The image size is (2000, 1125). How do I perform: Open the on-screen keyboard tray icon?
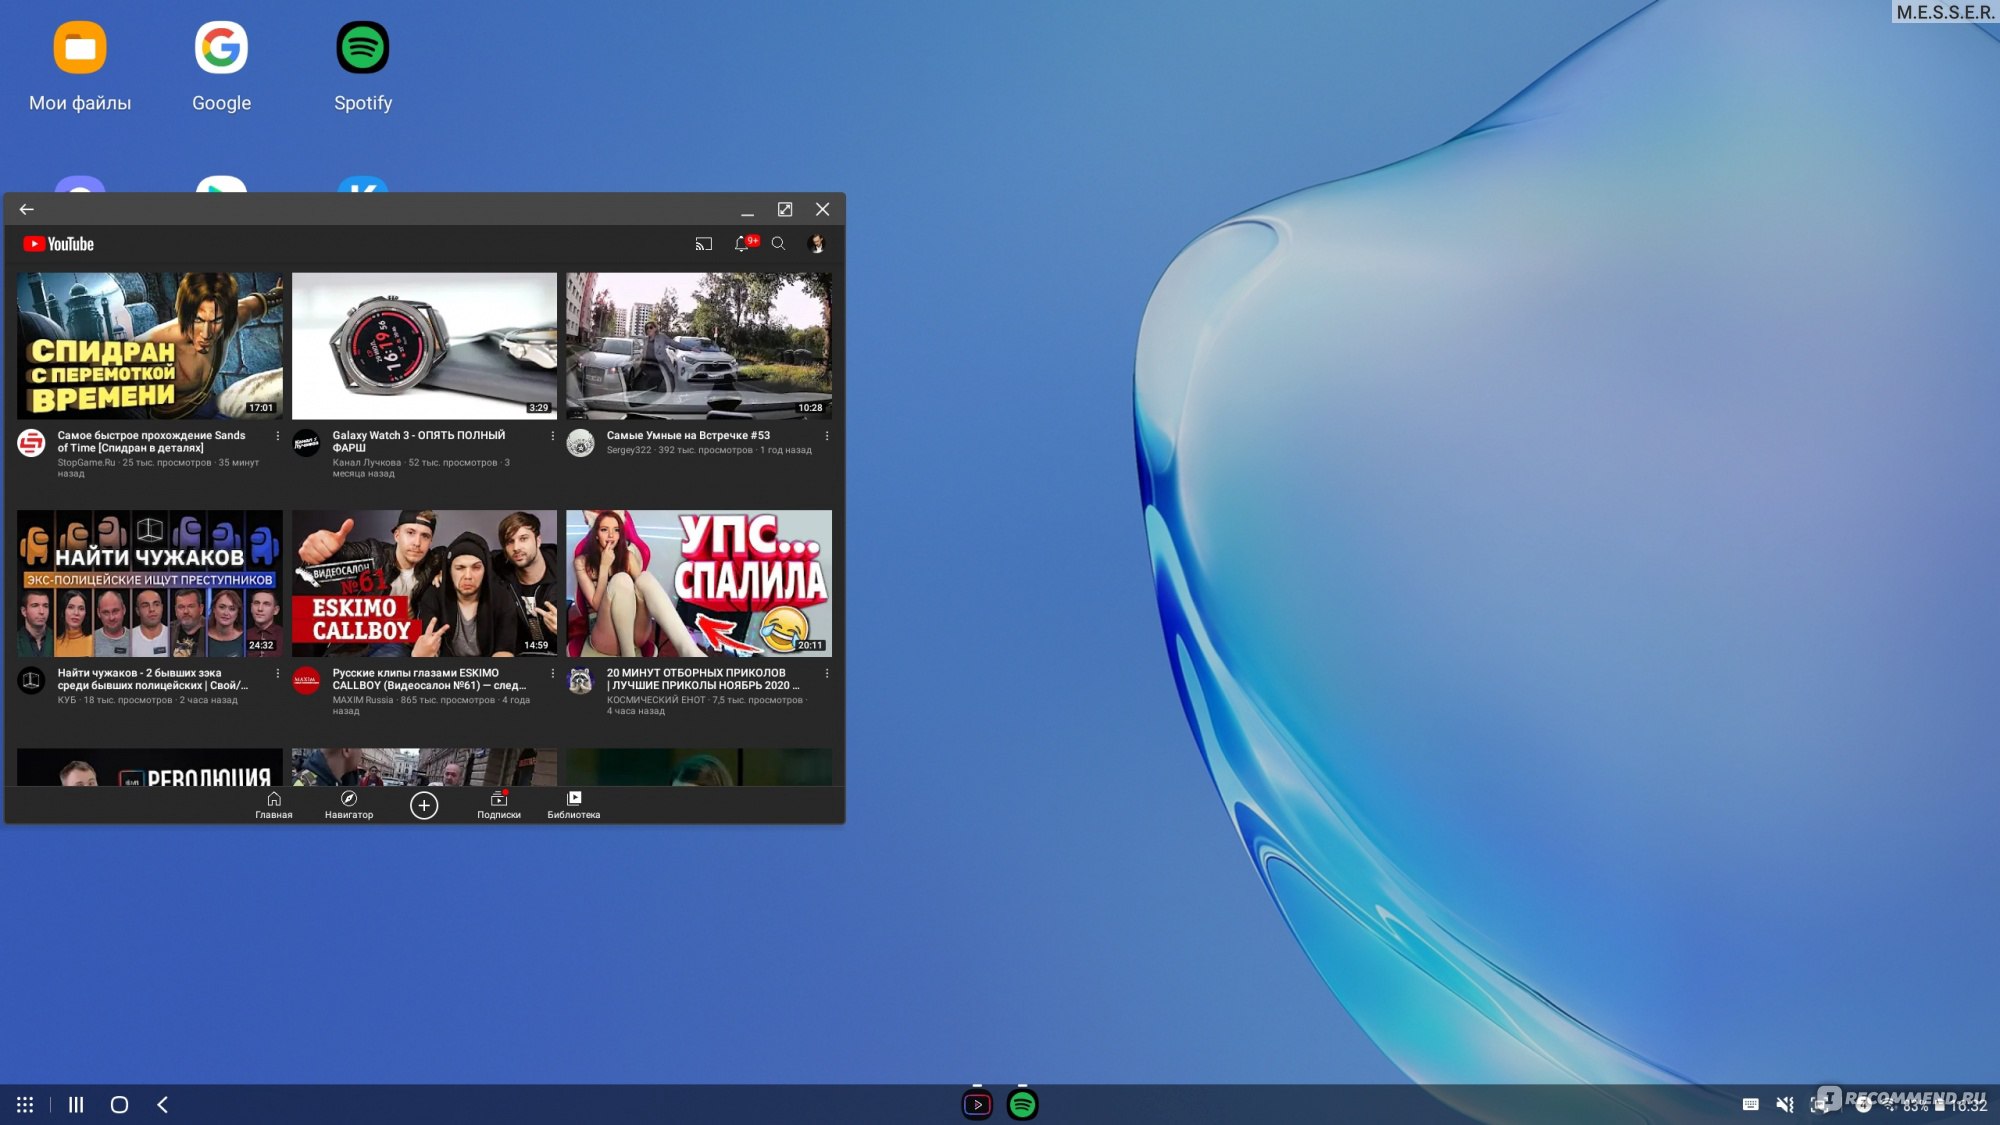click(x=1750, y=1104)
